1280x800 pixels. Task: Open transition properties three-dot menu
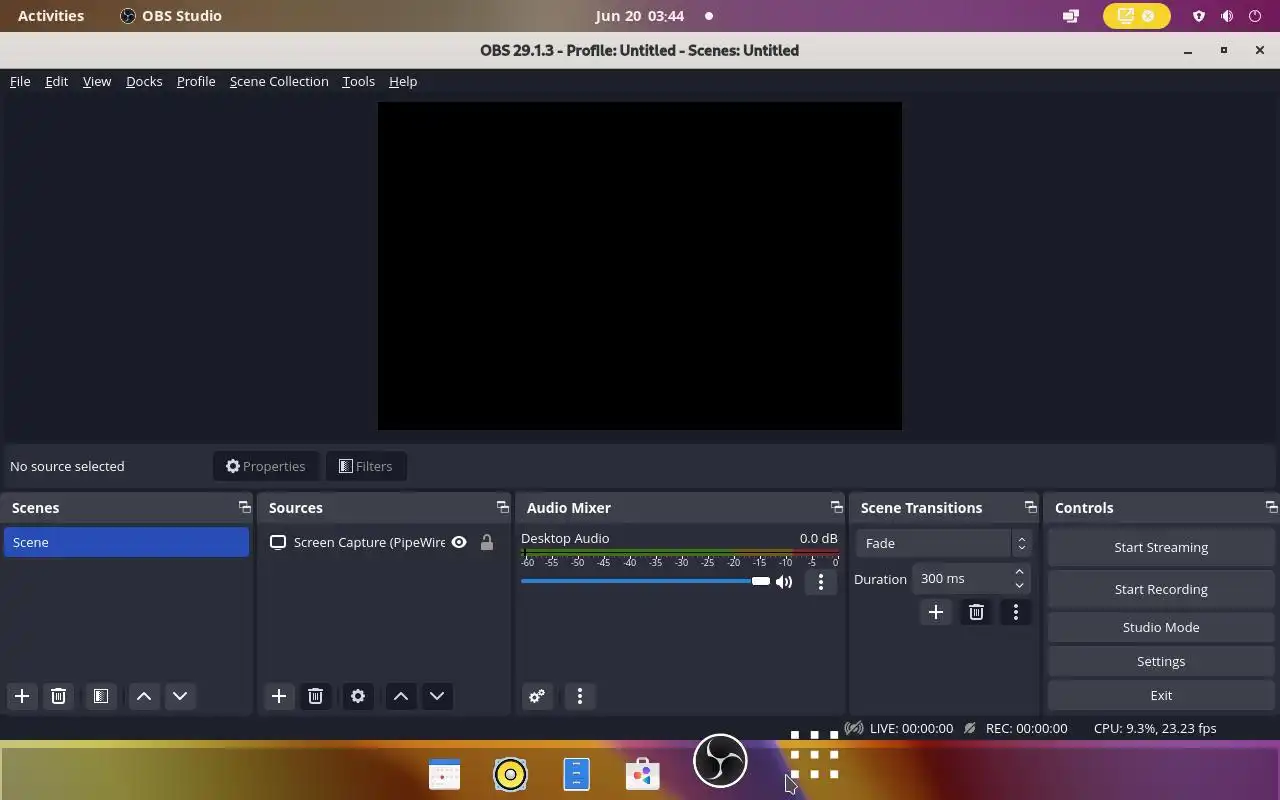click(1016, 612)
